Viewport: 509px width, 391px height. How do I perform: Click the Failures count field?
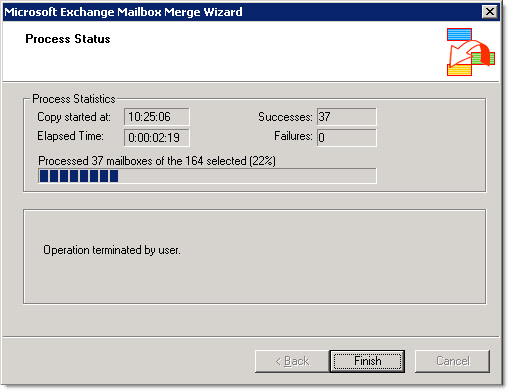point(347,137)
